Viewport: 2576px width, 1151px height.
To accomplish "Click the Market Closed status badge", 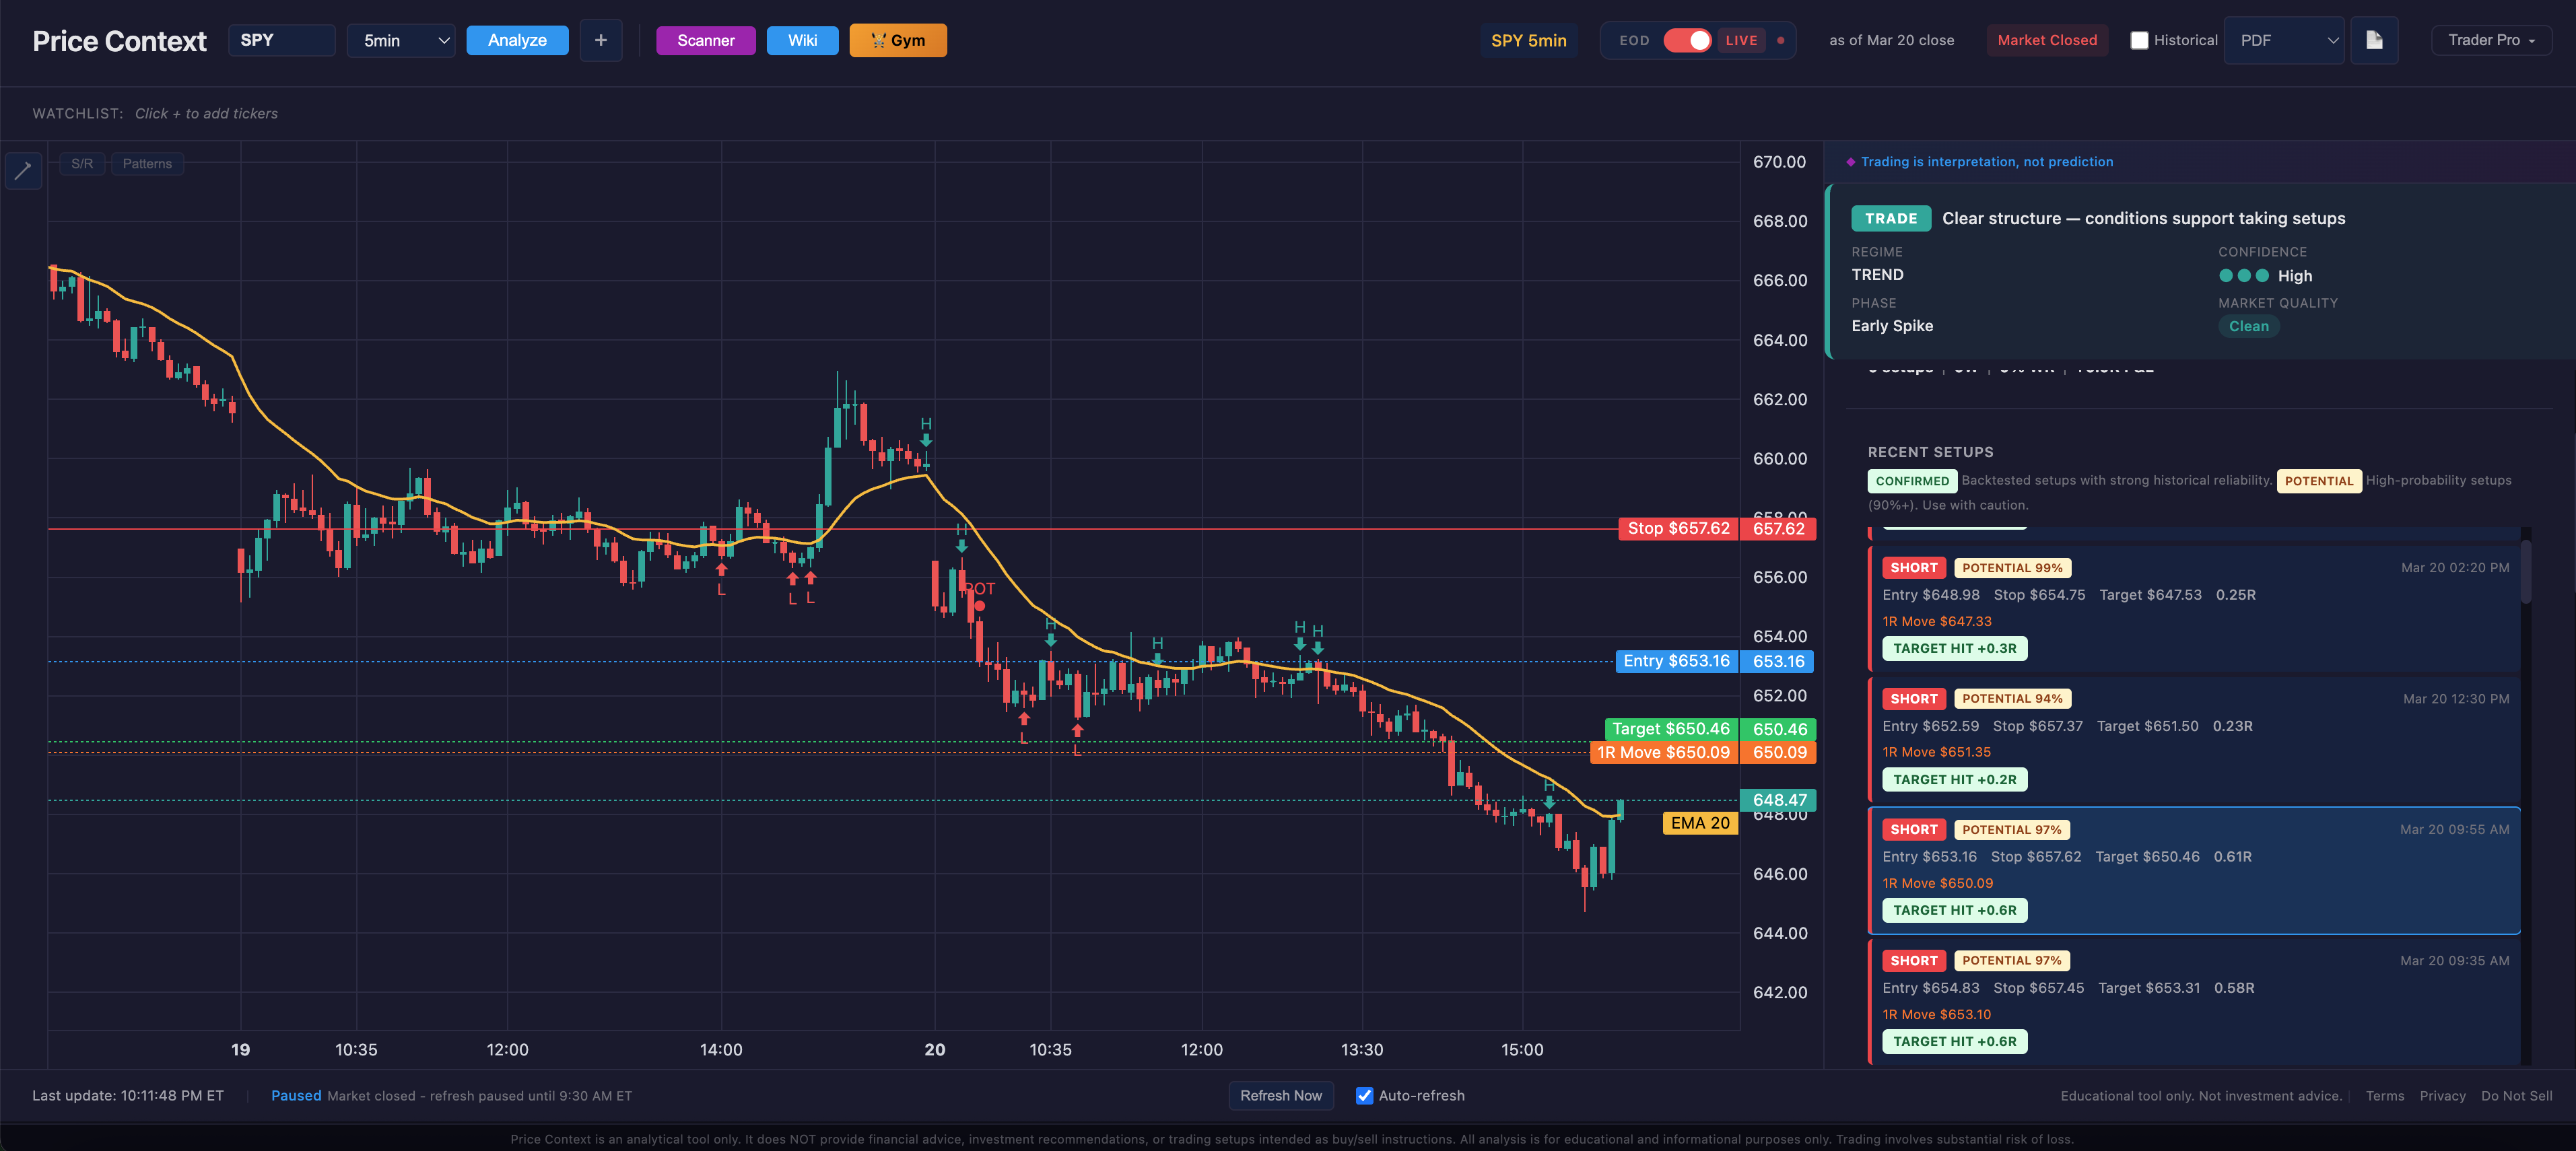I will [2047, 40].
